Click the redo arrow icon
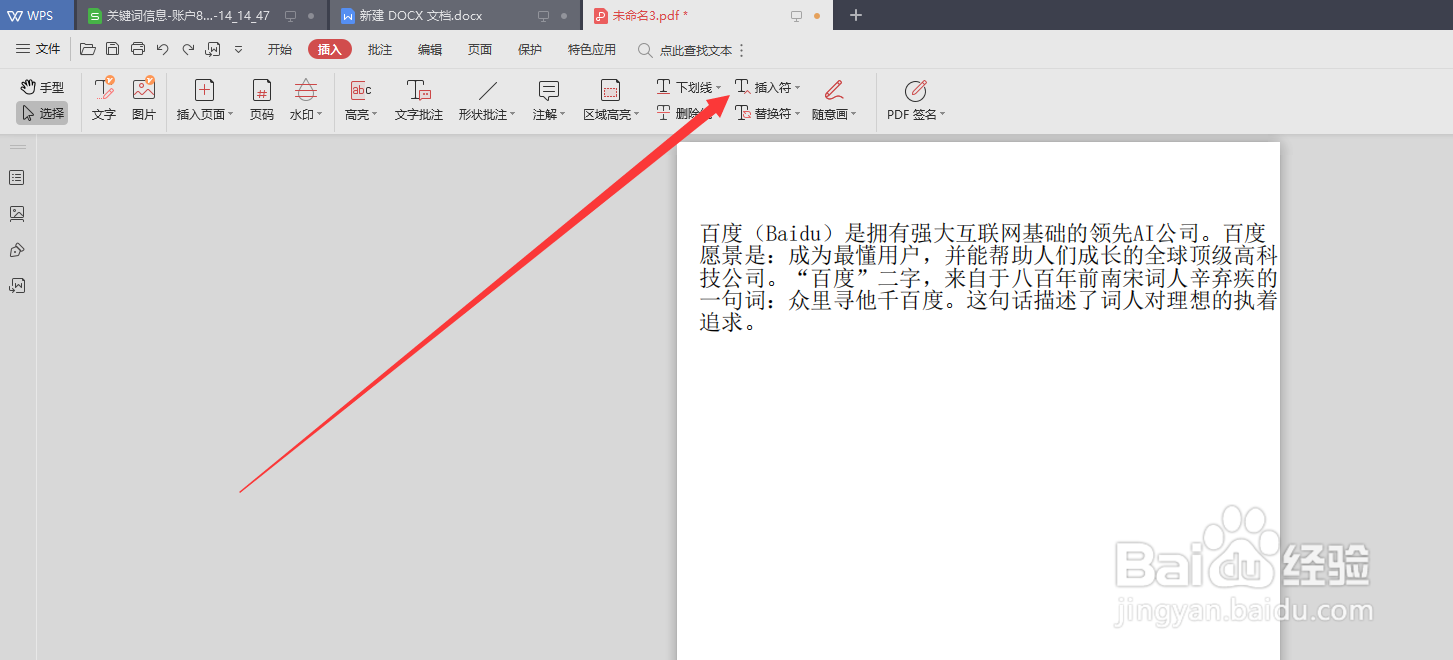This screenshot has height=660, width=1453. point(188,49)
